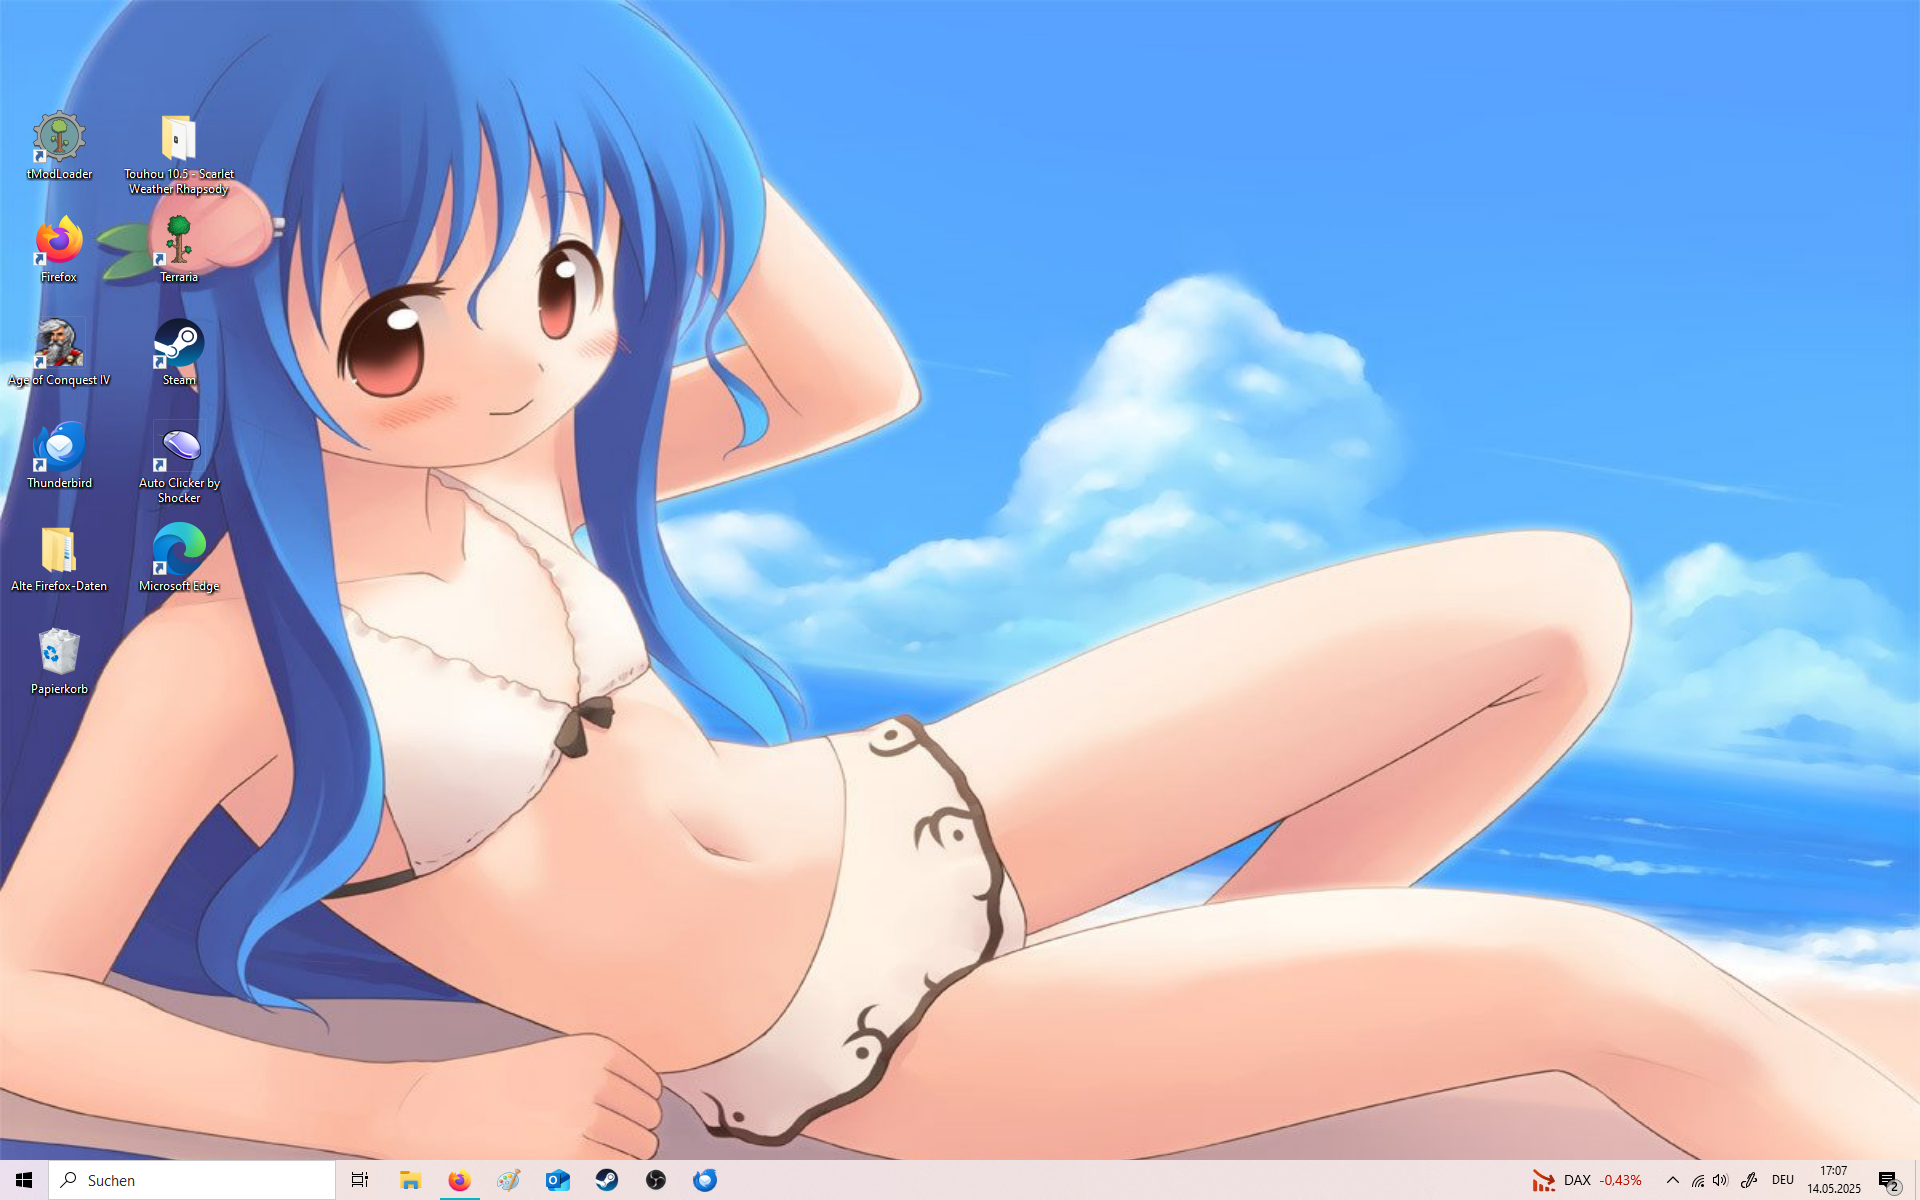Open the Windows Start menu
Image resolution: width=1920 pixels, height=1200 pixels.
[x=24, y=1180]
